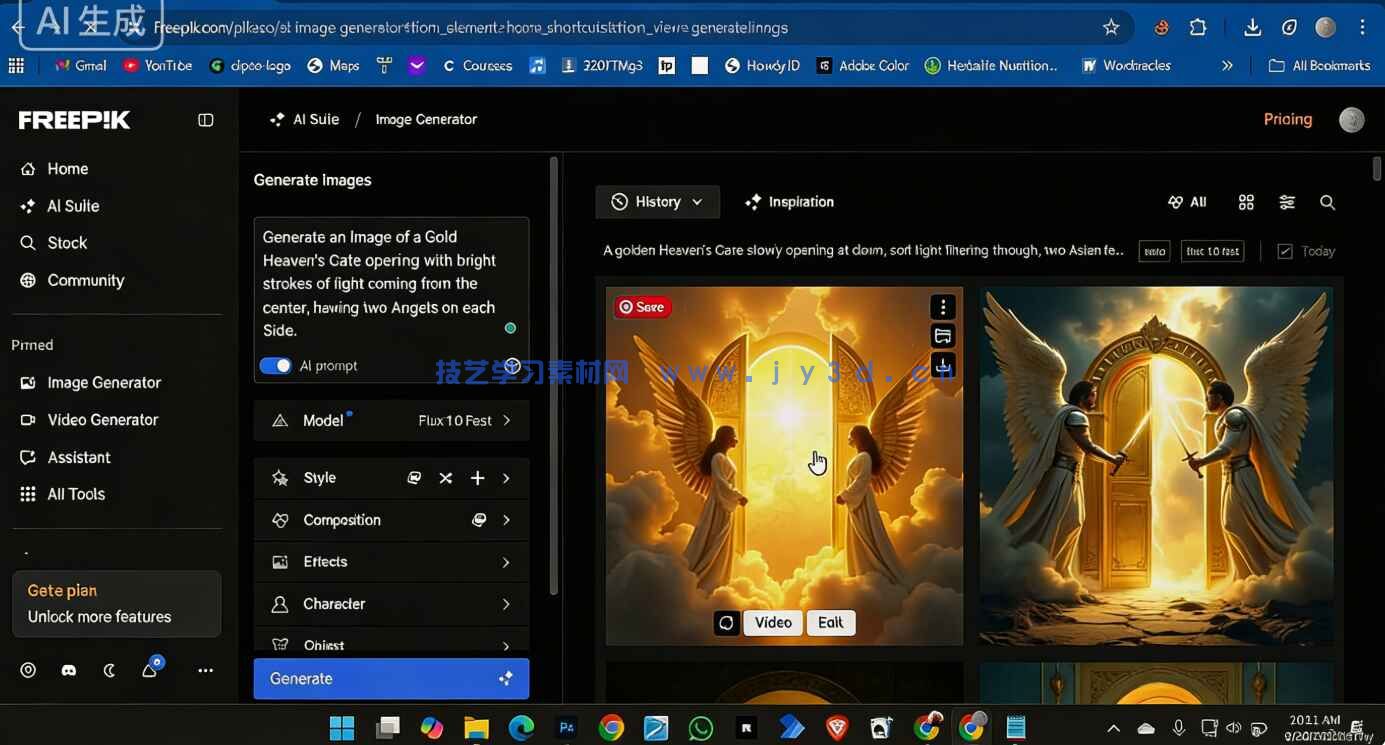Screen dimensions: 1385x745
Task: Toggle the Save badge on the first image
Action: point(641,306)
